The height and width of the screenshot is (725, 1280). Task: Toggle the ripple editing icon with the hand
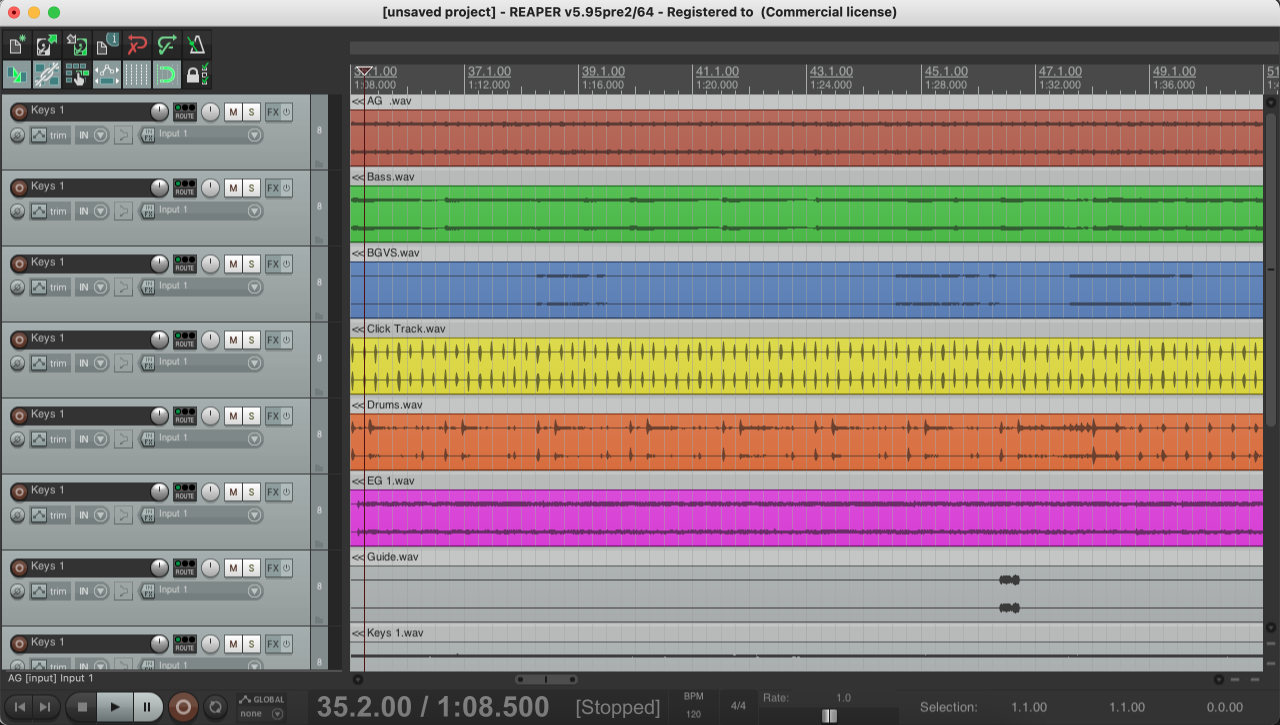[77, 74]
